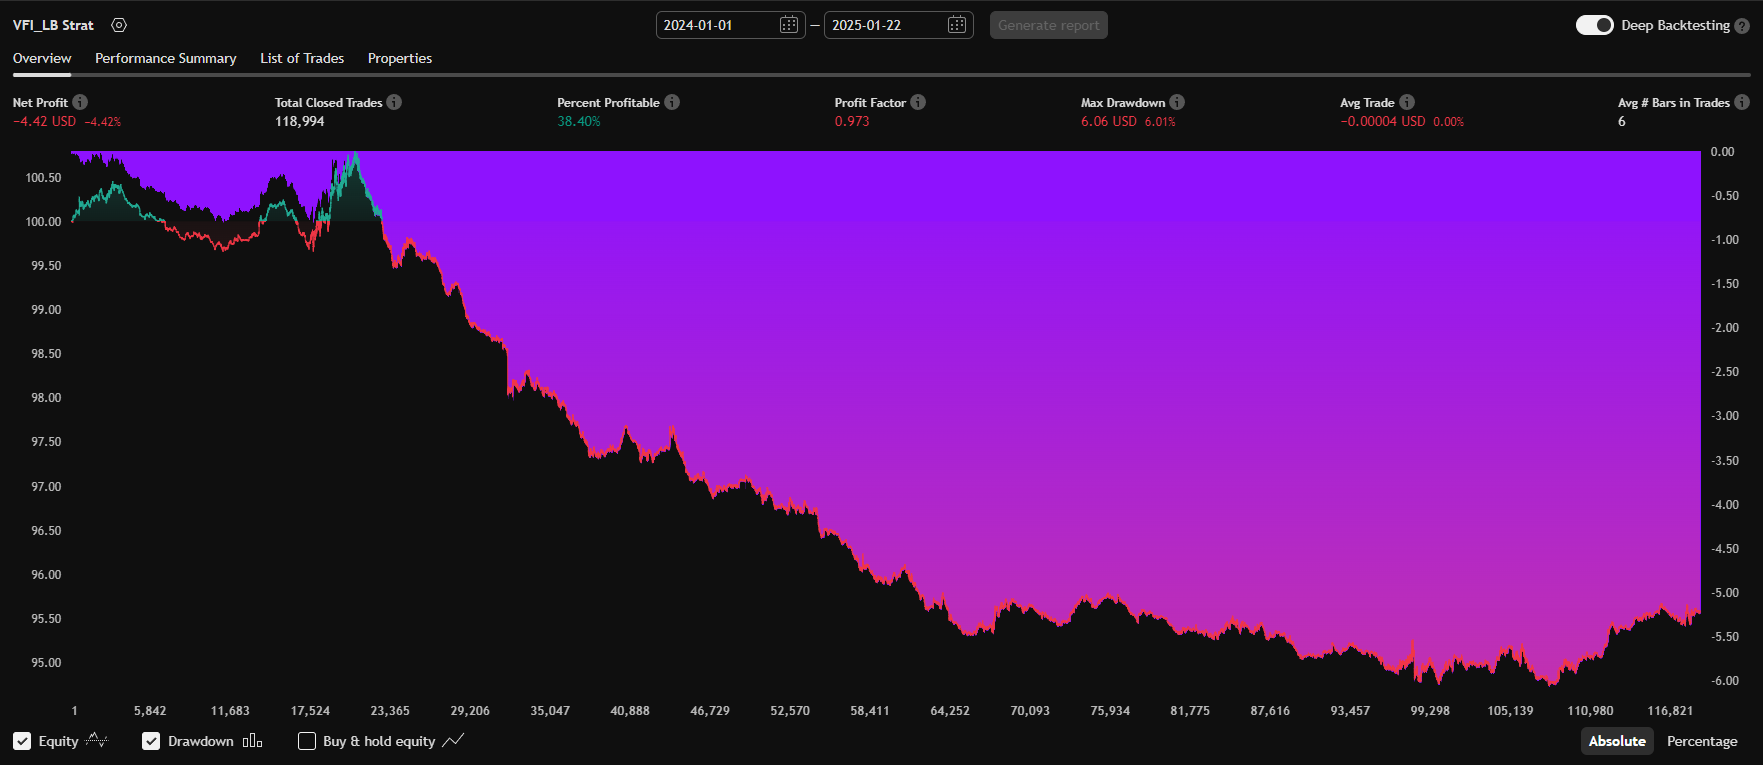Viewport: 1763px width, 765px height.
Task: Click the equity axis label 100.50
Action: click(43, 177)
